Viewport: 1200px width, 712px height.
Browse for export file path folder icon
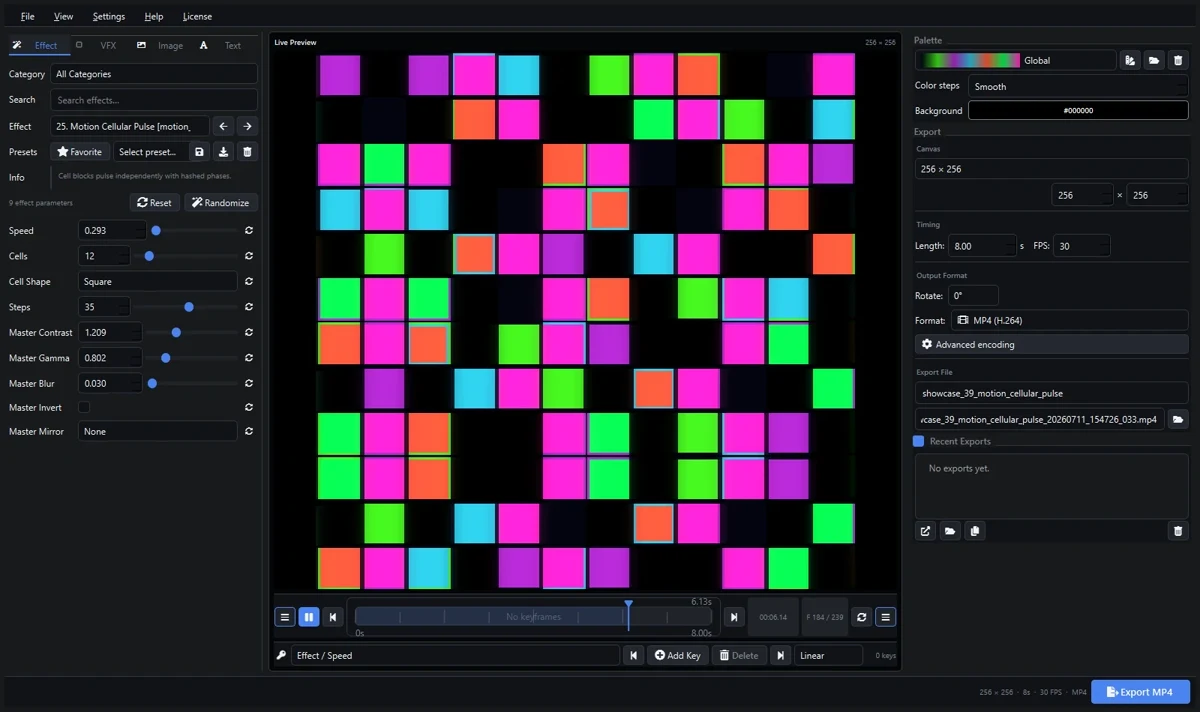1178,419
